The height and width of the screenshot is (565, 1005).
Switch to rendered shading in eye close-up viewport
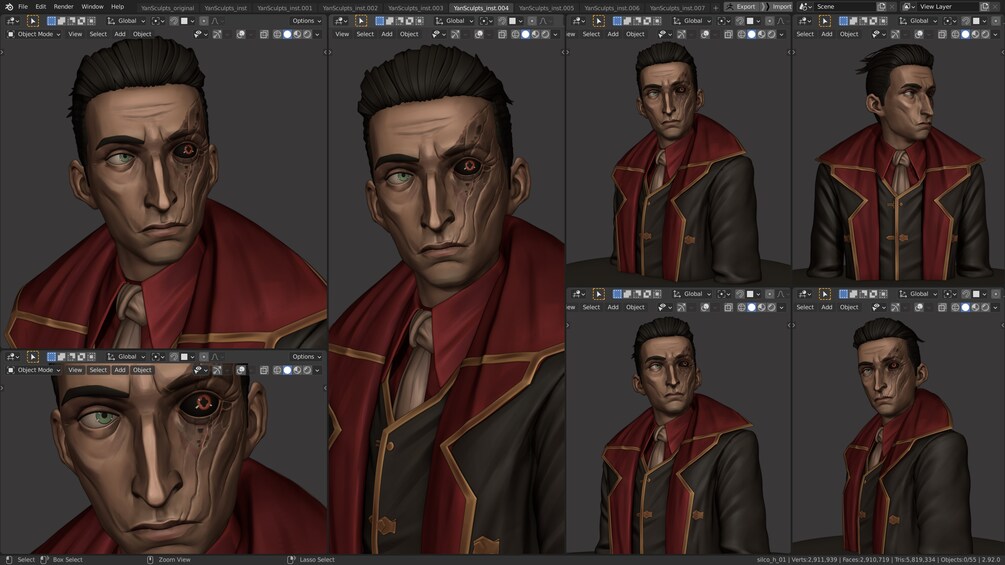pos(307,370)
